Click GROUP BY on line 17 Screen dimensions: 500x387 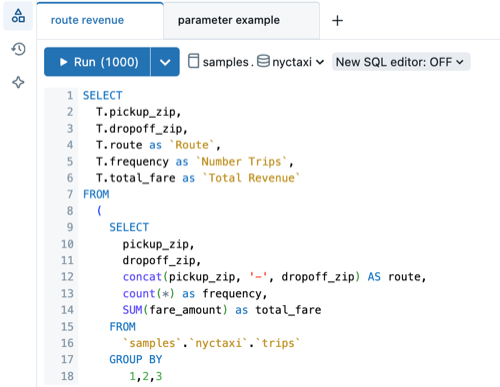click(x=136, y=360)
